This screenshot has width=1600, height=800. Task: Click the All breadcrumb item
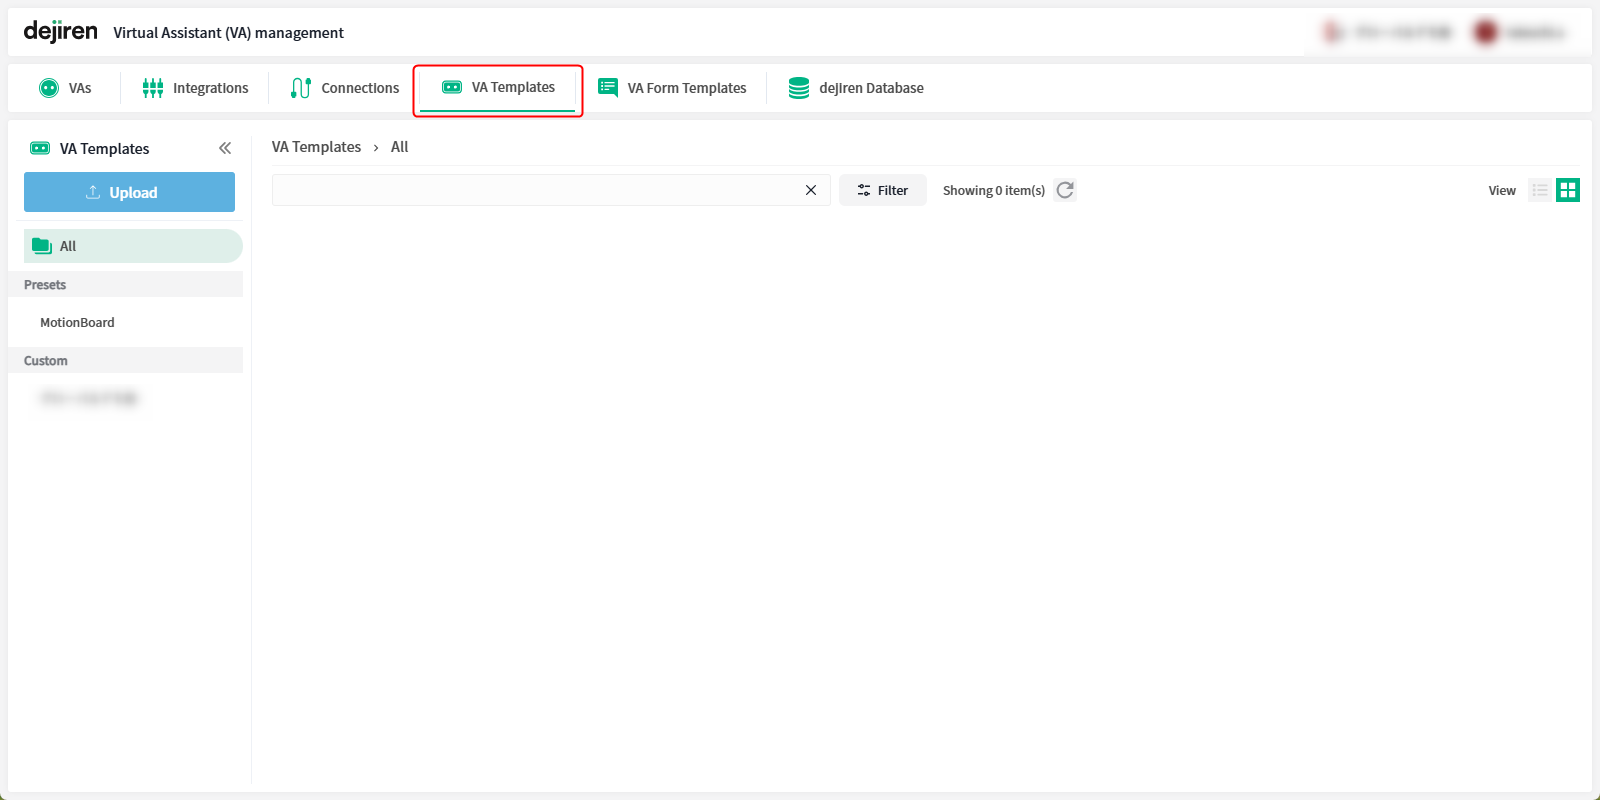(399, 147)
